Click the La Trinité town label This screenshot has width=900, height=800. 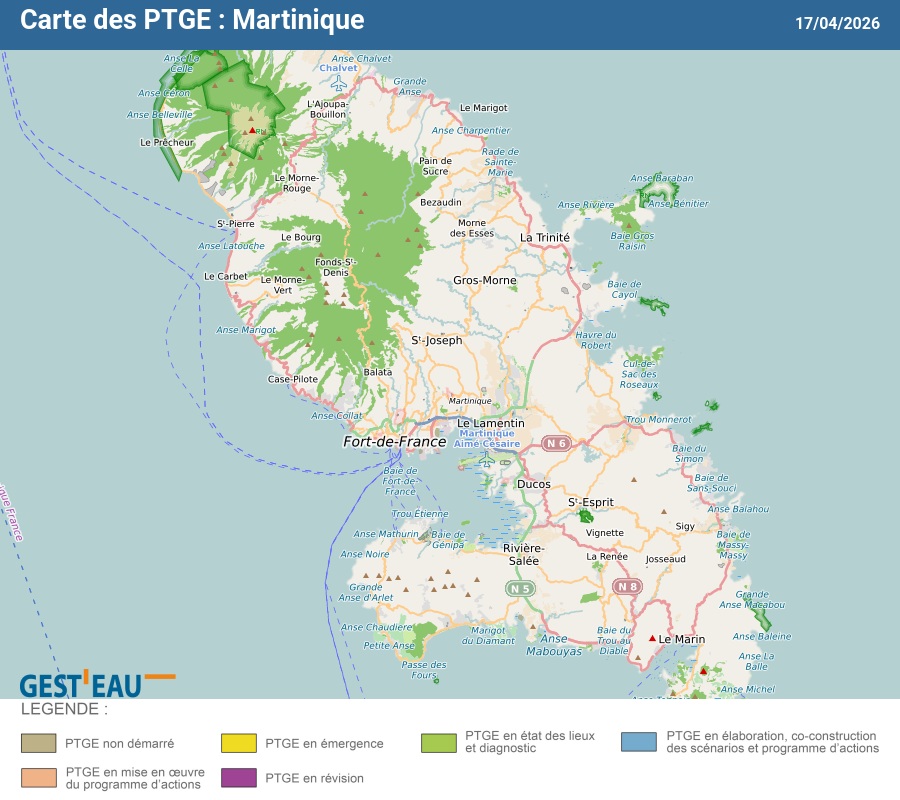tap(545, 238)
